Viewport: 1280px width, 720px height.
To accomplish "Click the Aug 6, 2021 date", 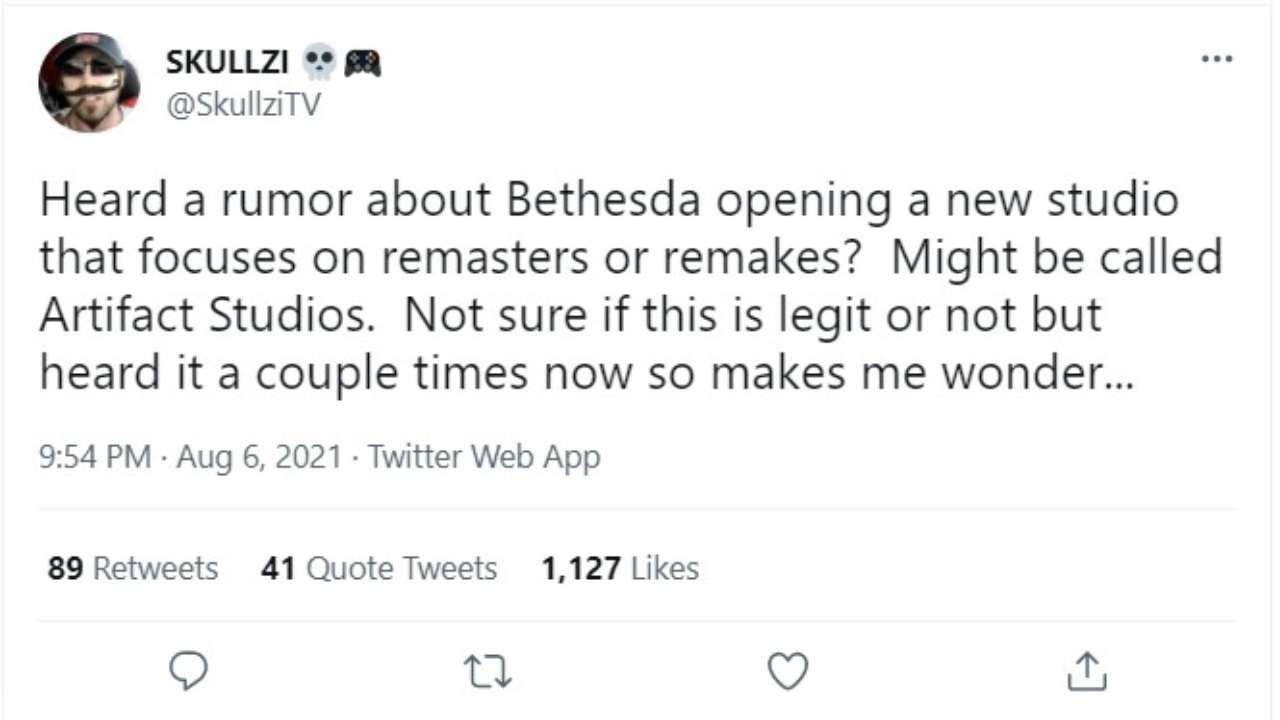I will point(260,458).
